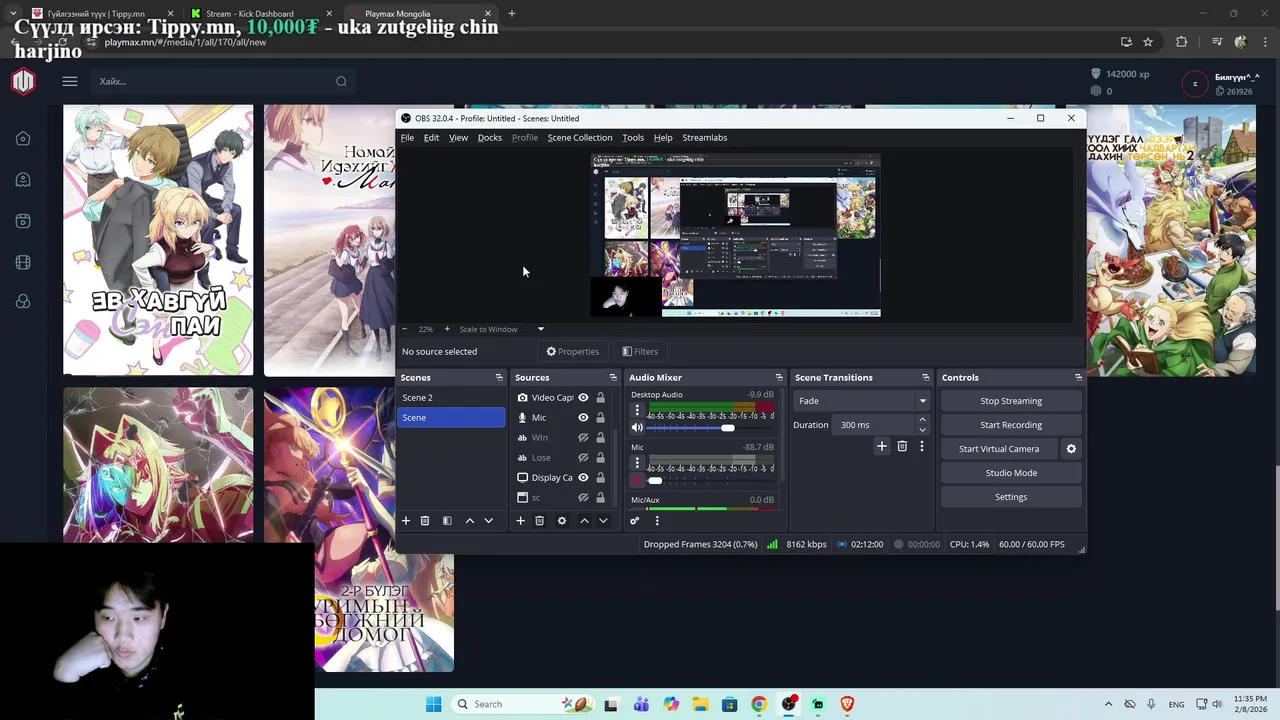Add a new source with plus icon
1280x720 pixels.
[520, 521]
